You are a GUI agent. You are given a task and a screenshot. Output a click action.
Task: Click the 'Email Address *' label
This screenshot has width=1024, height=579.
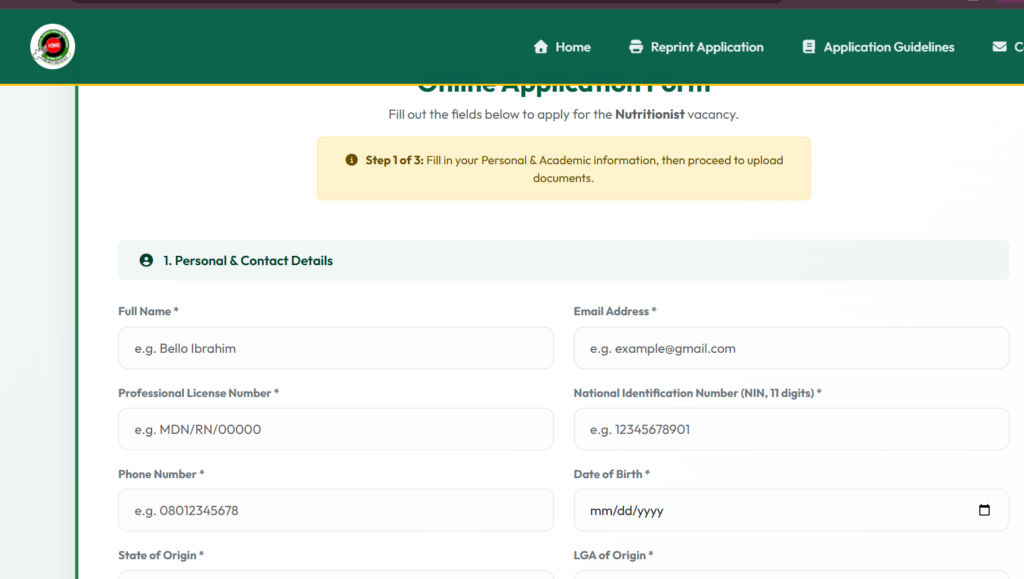(x=615, y=311)
